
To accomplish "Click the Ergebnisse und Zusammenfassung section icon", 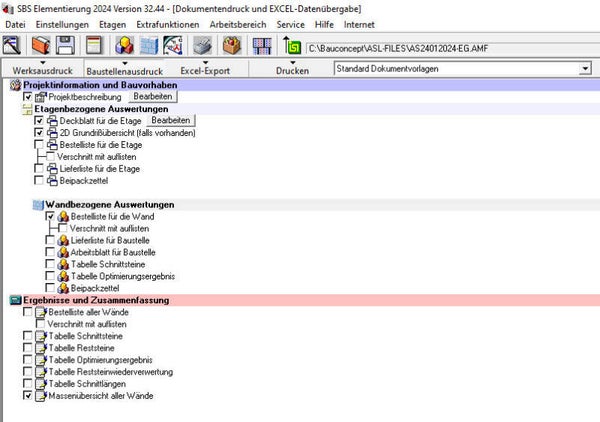I will [x=15, y=300].
